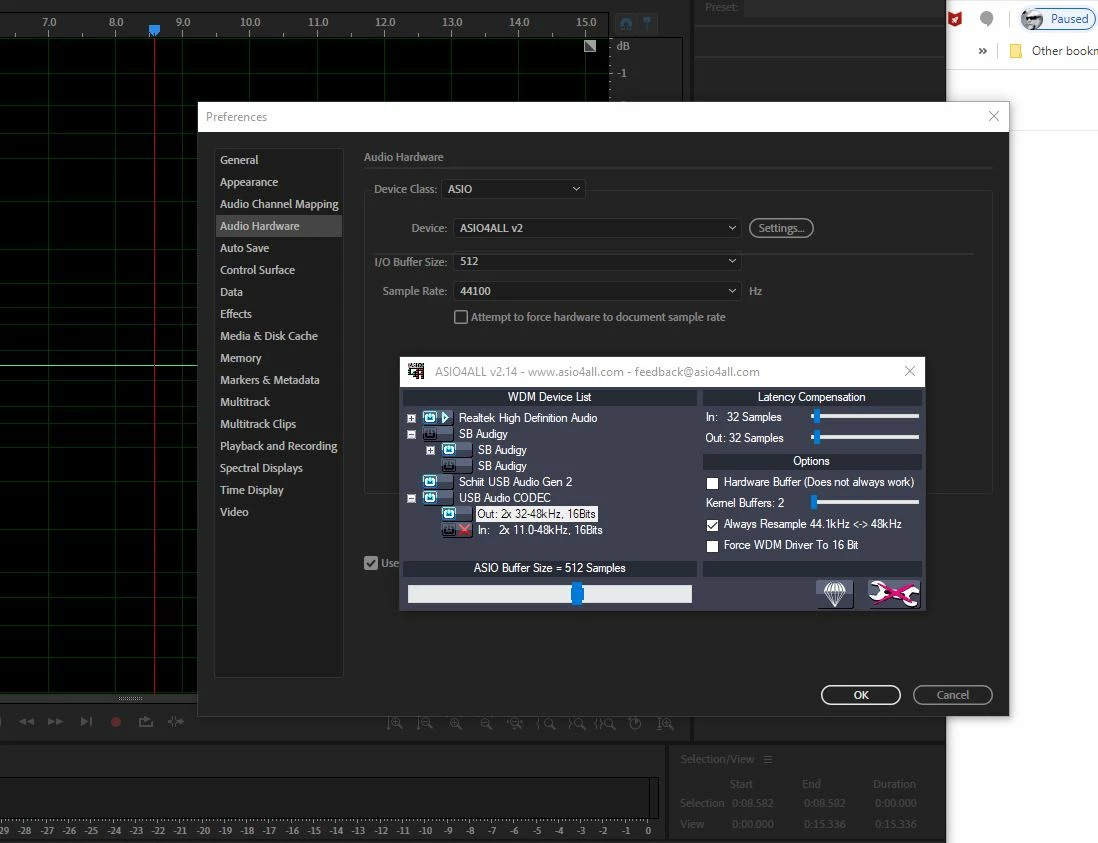1098x843 pixels.
Task: Click the red Record button in Audition
Action: pos(116,722)
